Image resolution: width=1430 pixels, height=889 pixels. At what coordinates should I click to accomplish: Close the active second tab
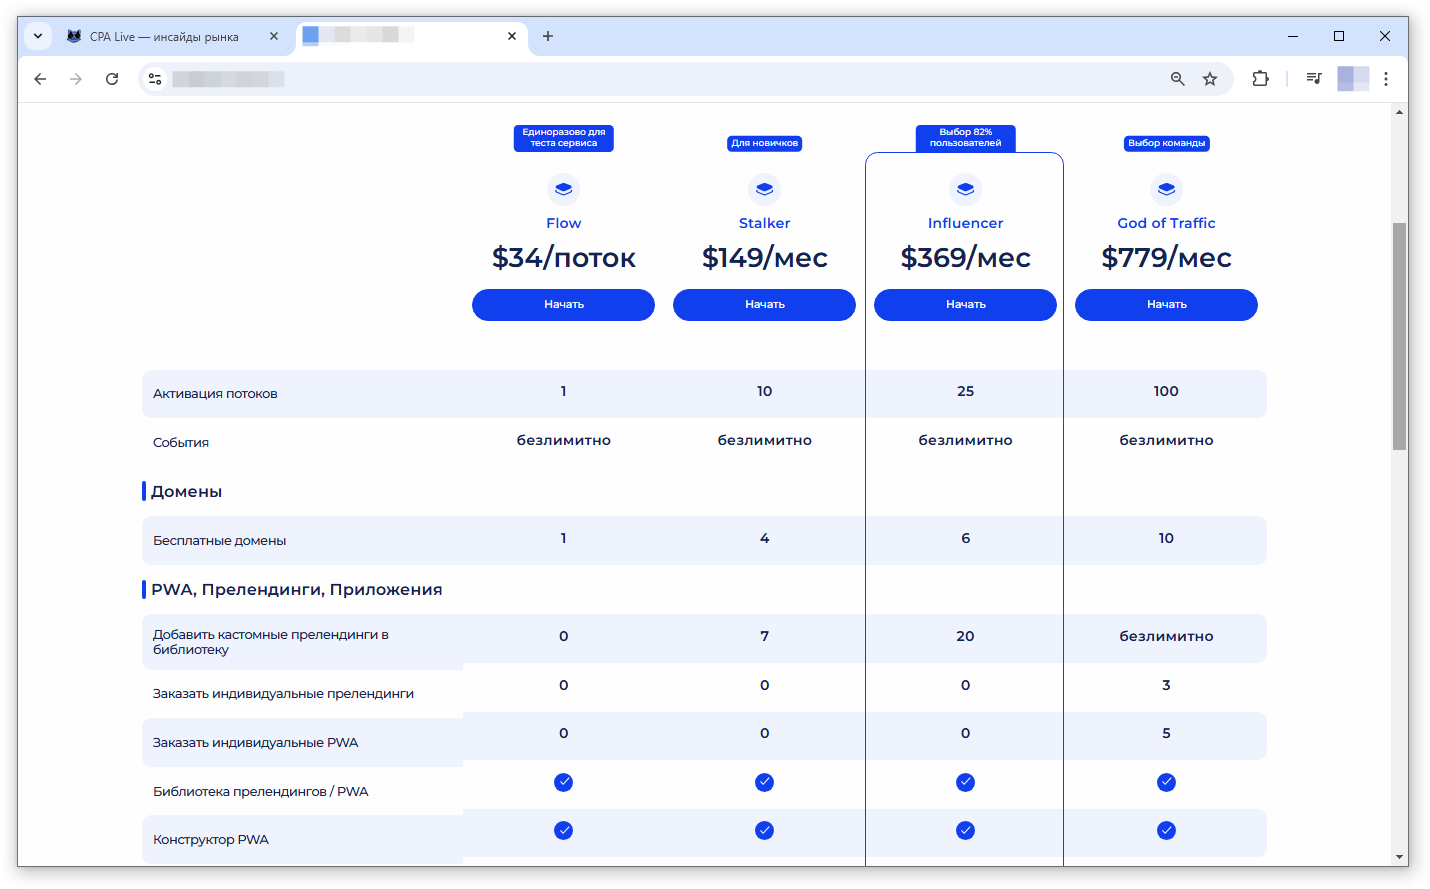pyautogui.click(x=512, y=36)
